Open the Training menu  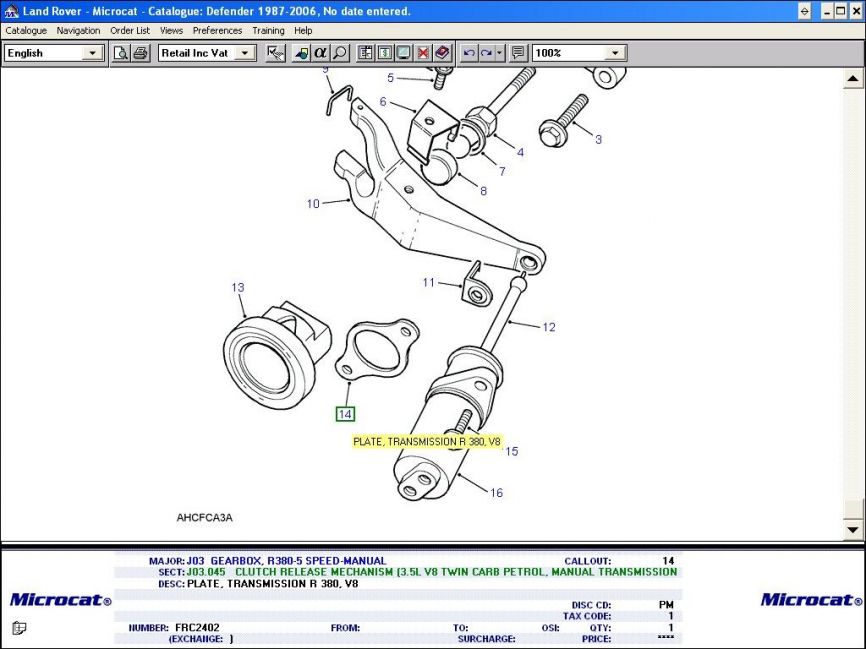tap(268, 31)
